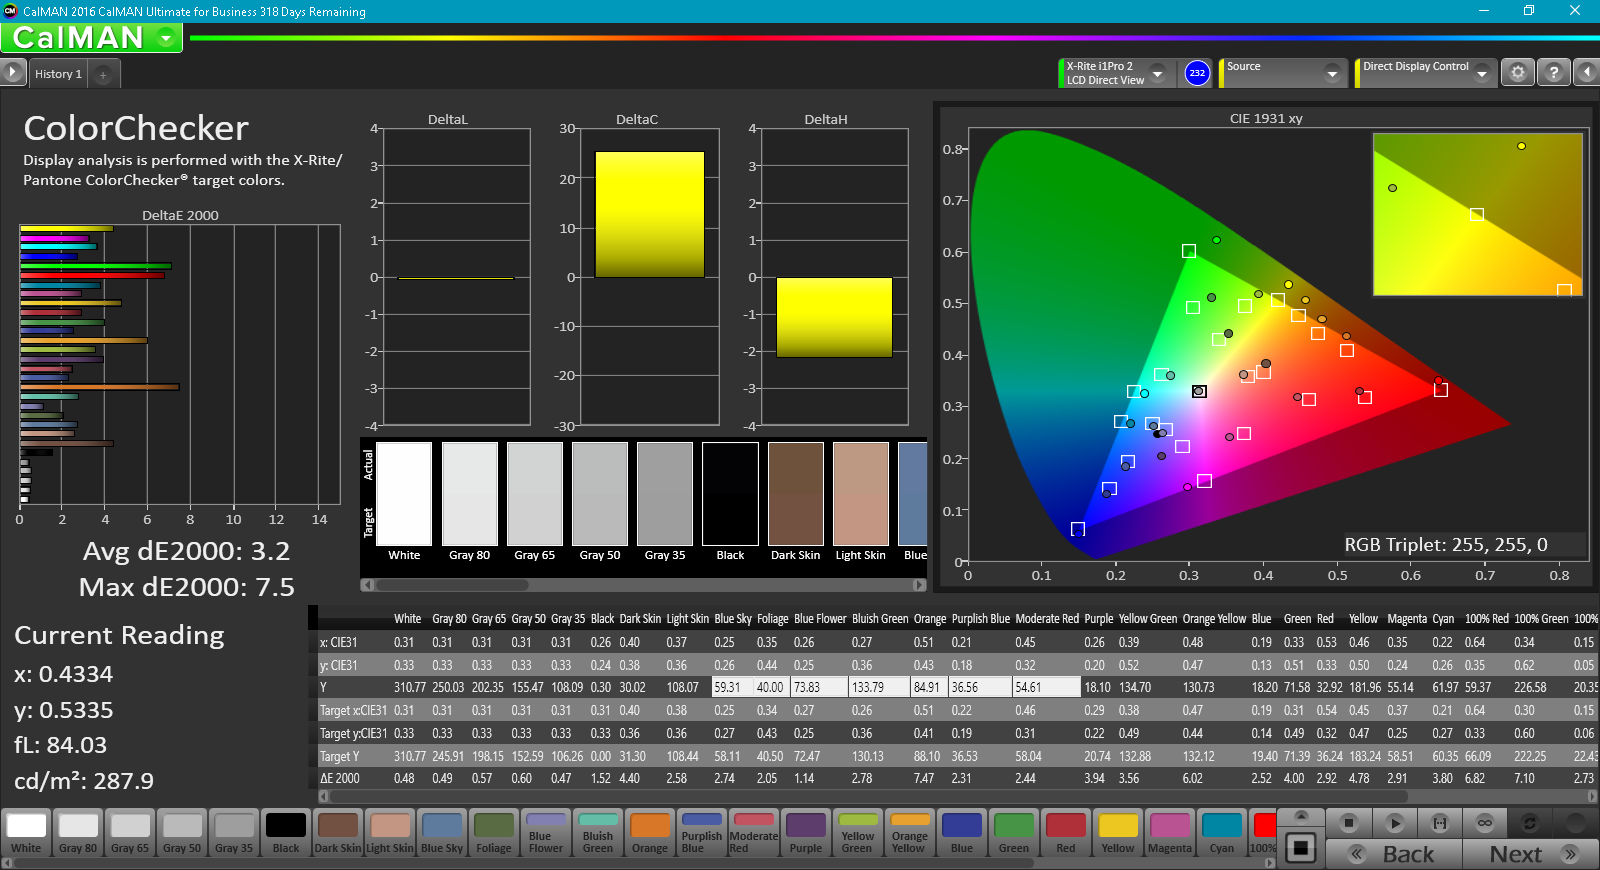Click the zoomed yellow inset in CIE chart
1600x870 pixels.
(x=1477, y=214)
